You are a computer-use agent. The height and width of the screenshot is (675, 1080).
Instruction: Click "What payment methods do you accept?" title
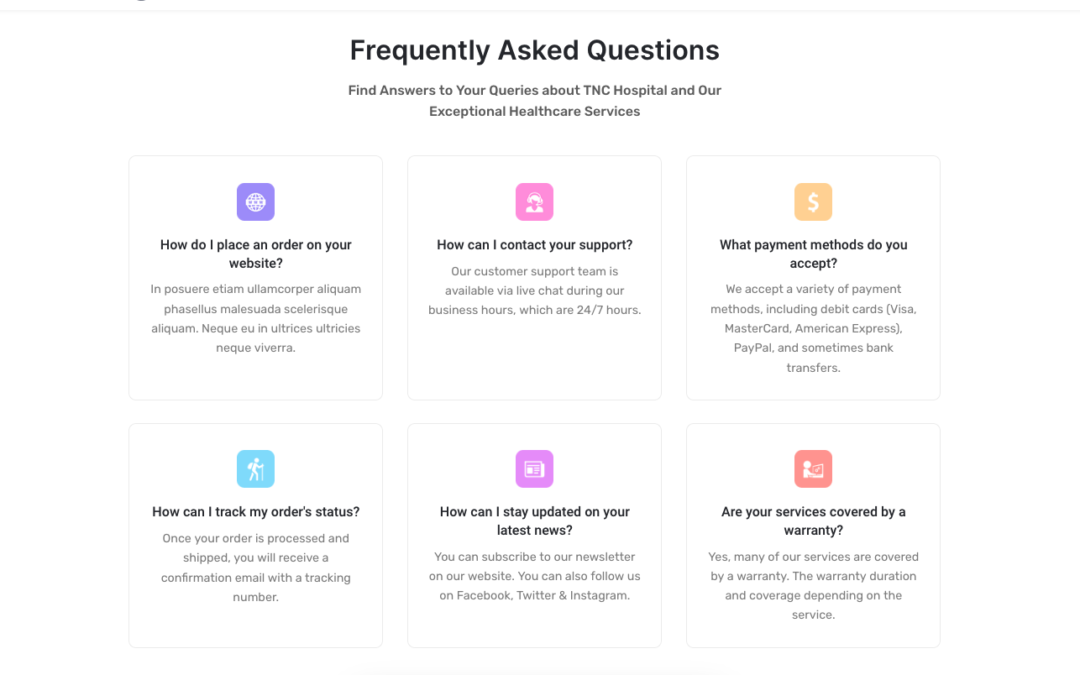pos(813,254)
